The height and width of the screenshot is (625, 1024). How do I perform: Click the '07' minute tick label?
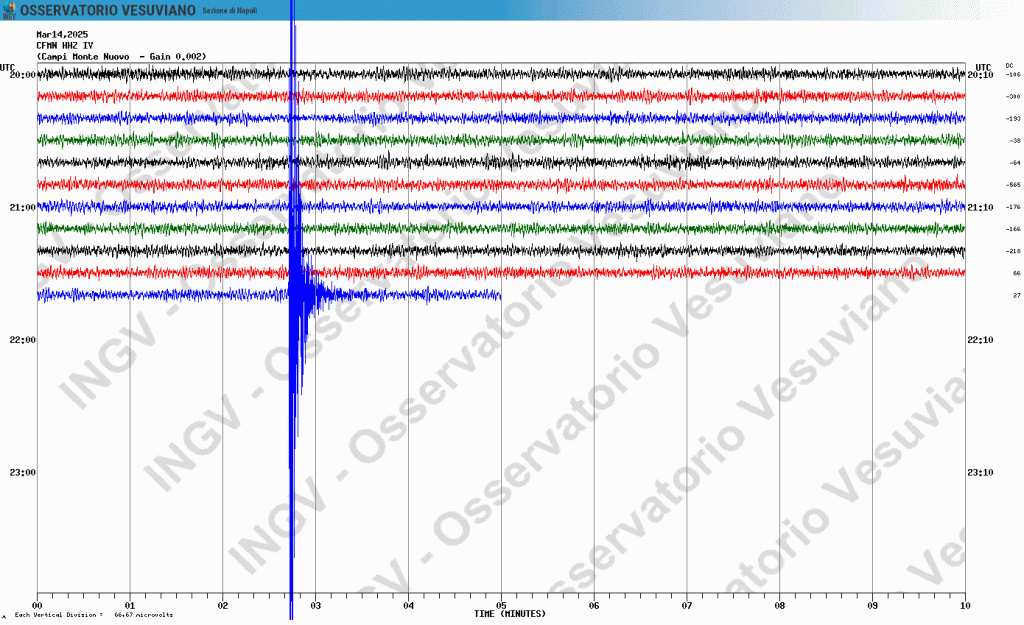(x=686, y=606)
